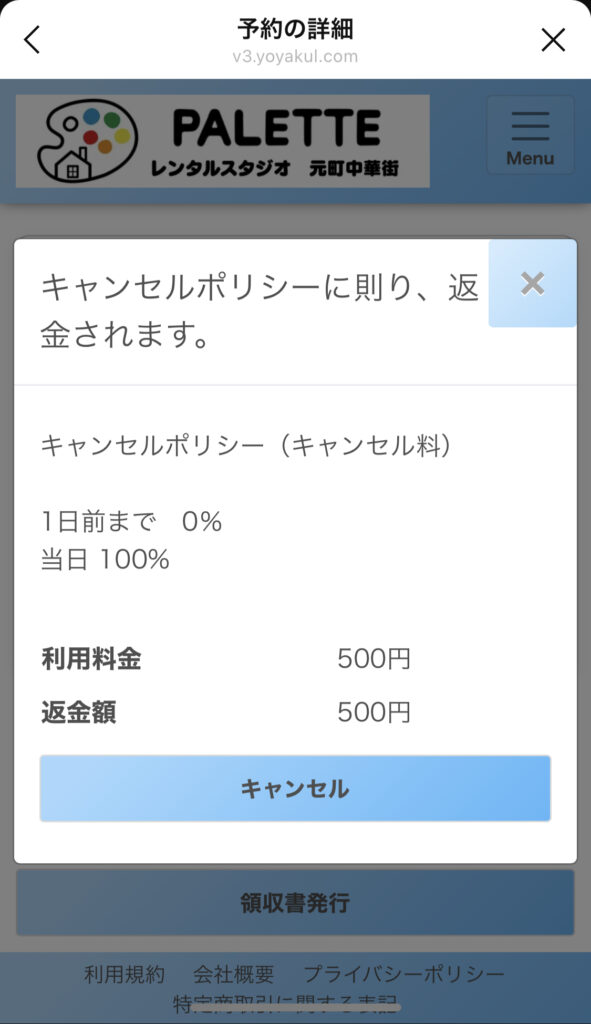Viewport: 591px width, 1024px height.
Task: Open the 特定商取引に関する表記 link
Action: pos(285,1004)
